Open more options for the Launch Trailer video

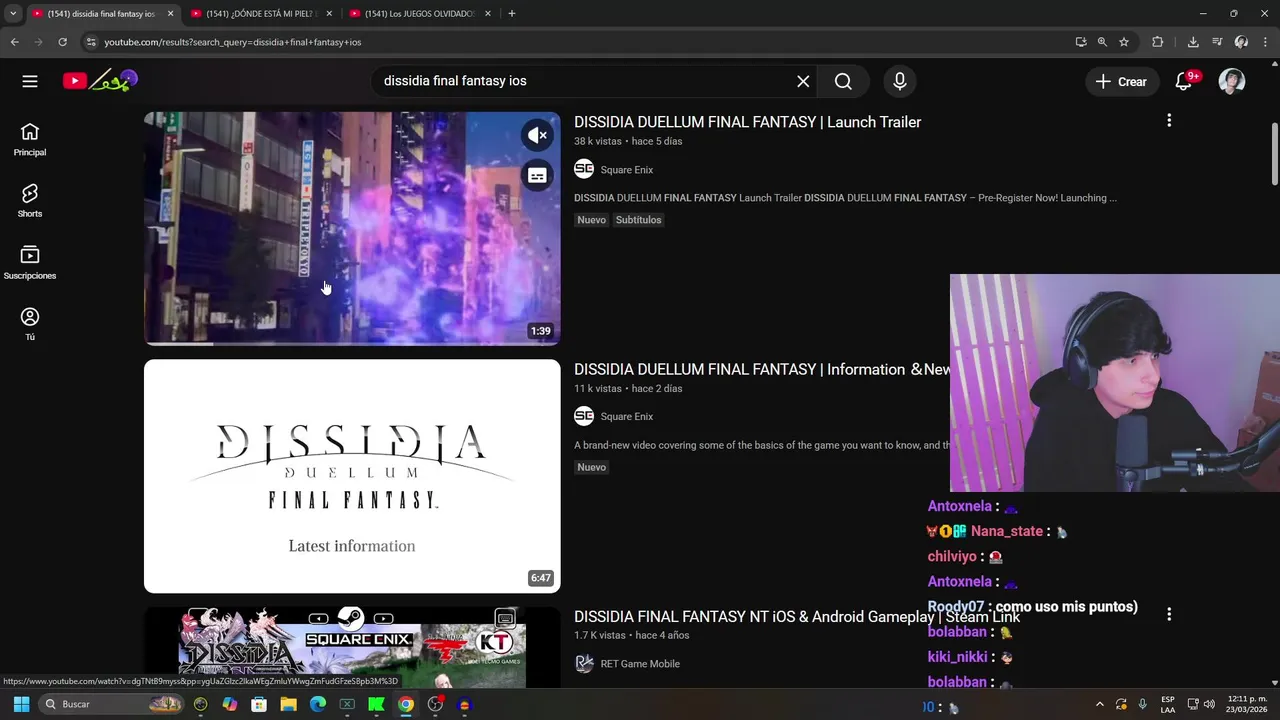tap(1169, 121)
